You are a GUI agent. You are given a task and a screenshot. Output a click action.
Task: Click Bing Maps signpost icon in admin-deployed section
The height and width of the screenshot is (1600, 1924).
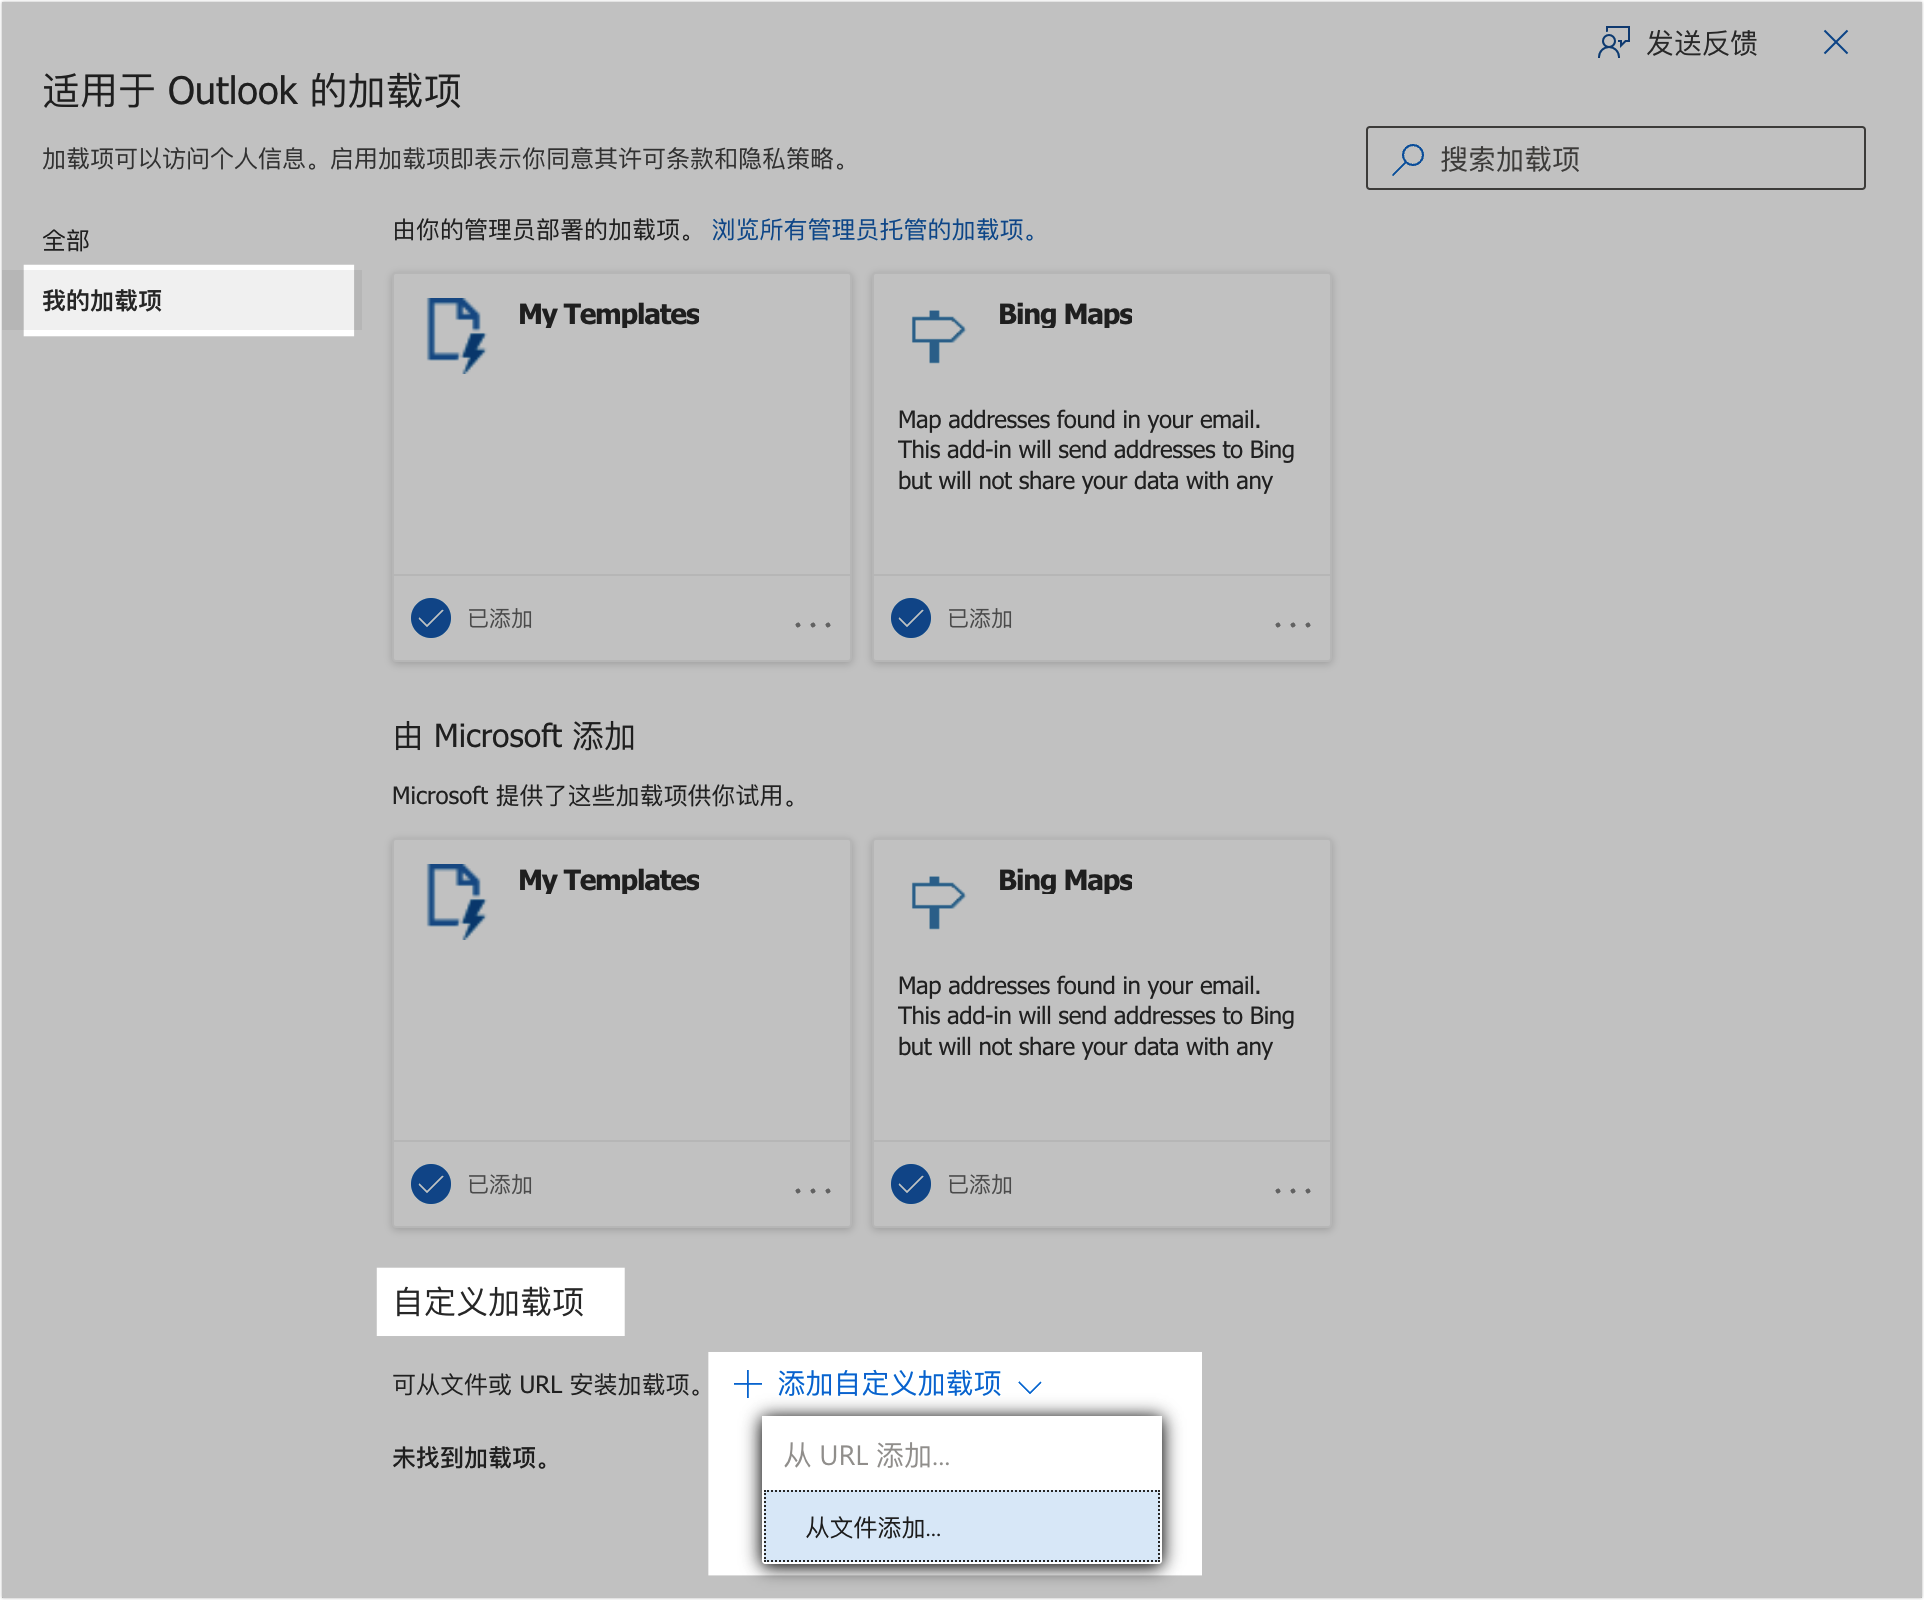tap(936, 335)
